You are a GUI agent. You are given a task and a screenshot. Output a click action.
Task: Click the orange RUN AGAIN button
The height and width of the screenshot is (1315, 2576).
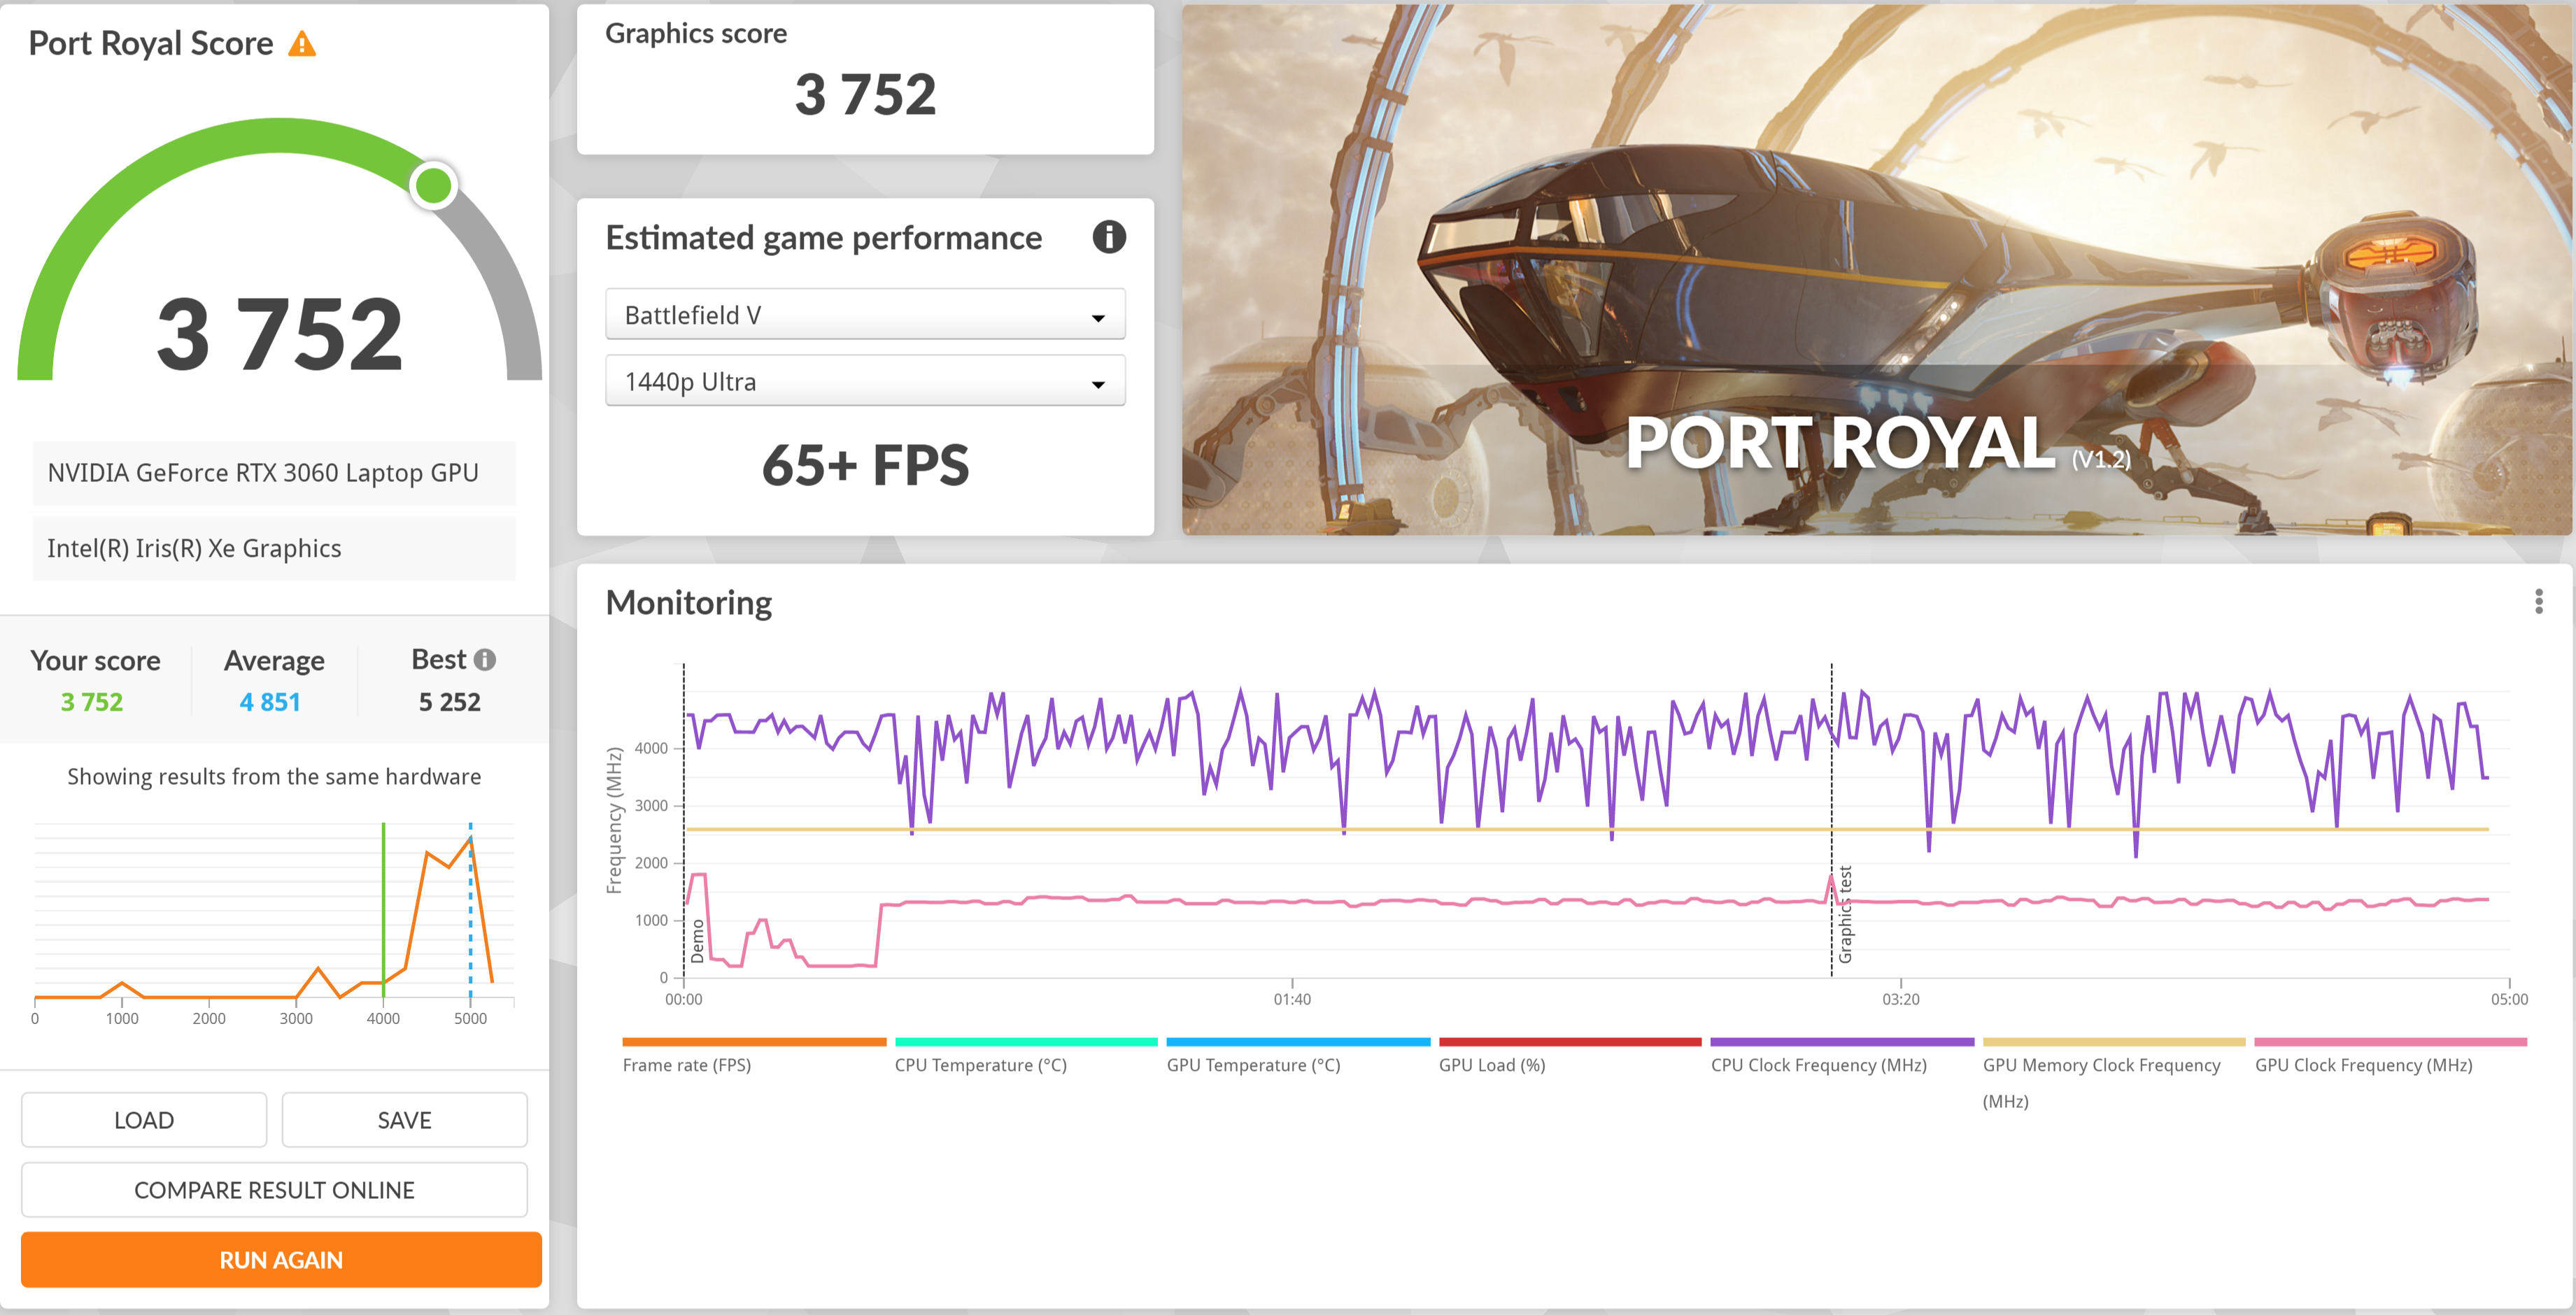(281, 1260)
